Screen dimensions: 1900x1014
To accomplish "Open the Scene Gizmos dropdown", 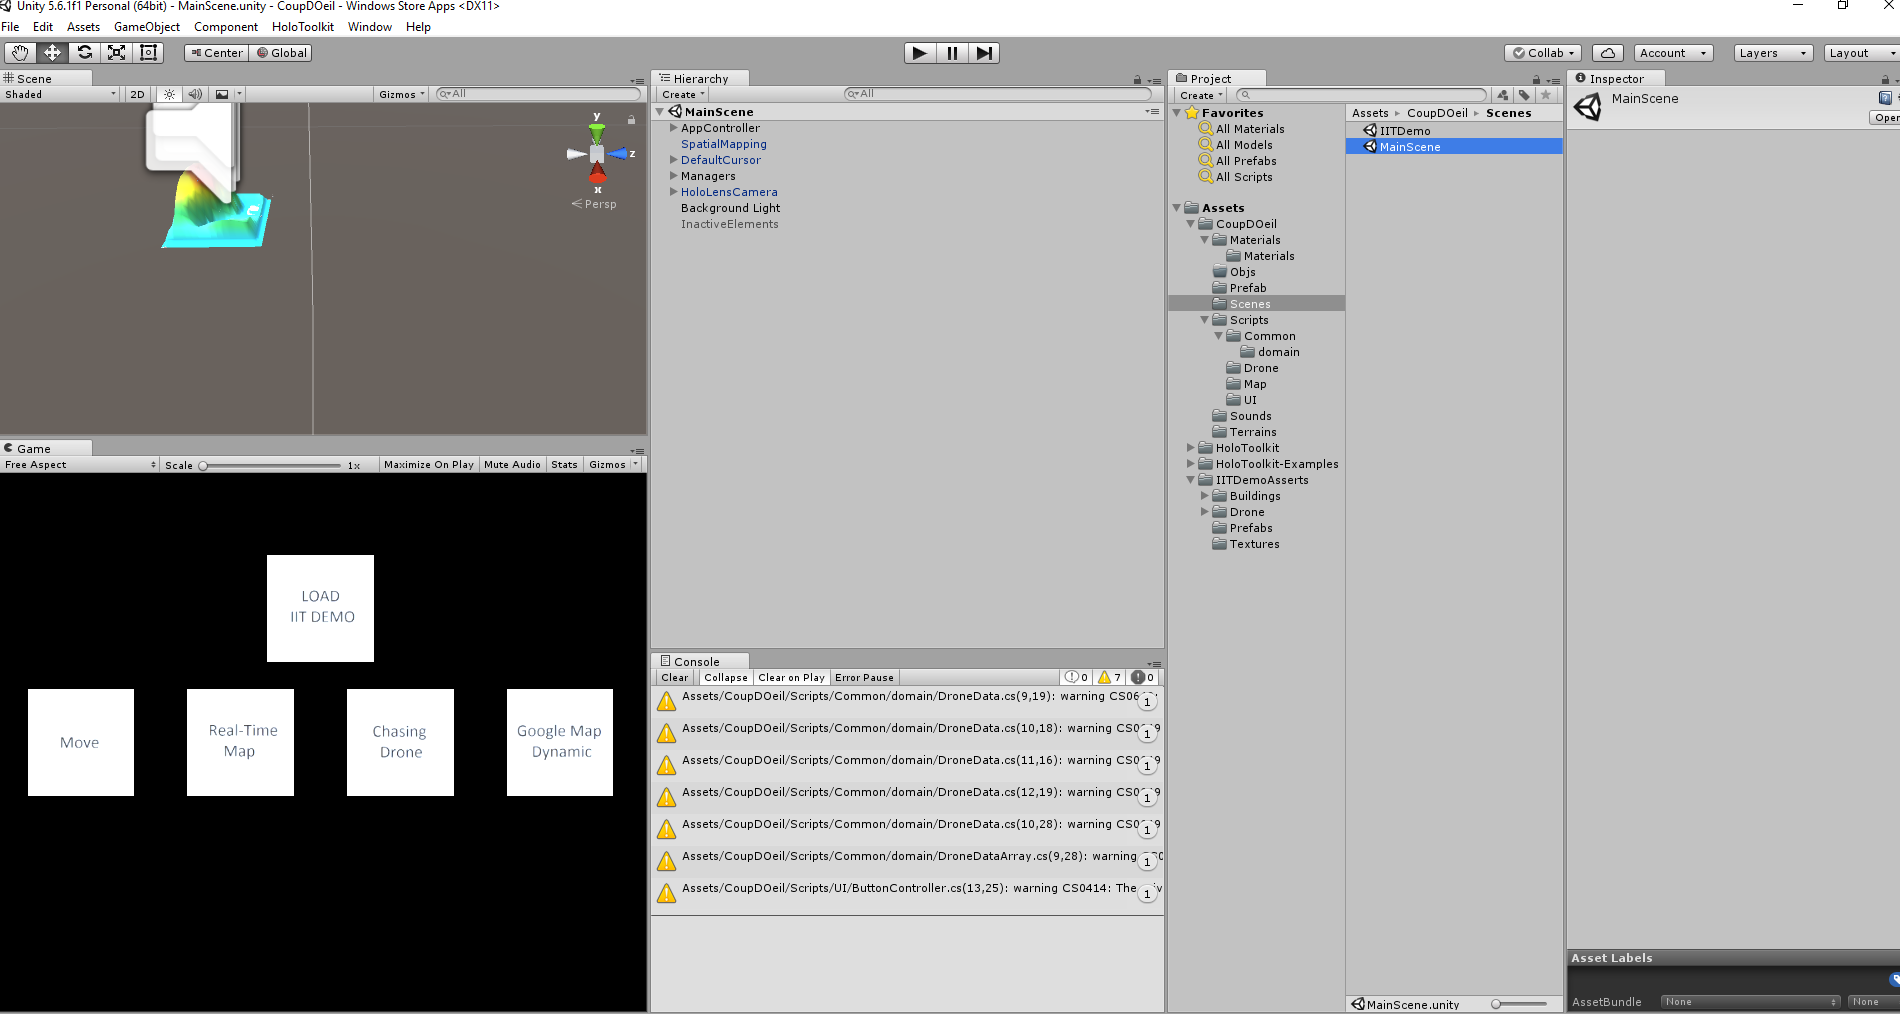I will pyautogui.click(x=401, y=94).
